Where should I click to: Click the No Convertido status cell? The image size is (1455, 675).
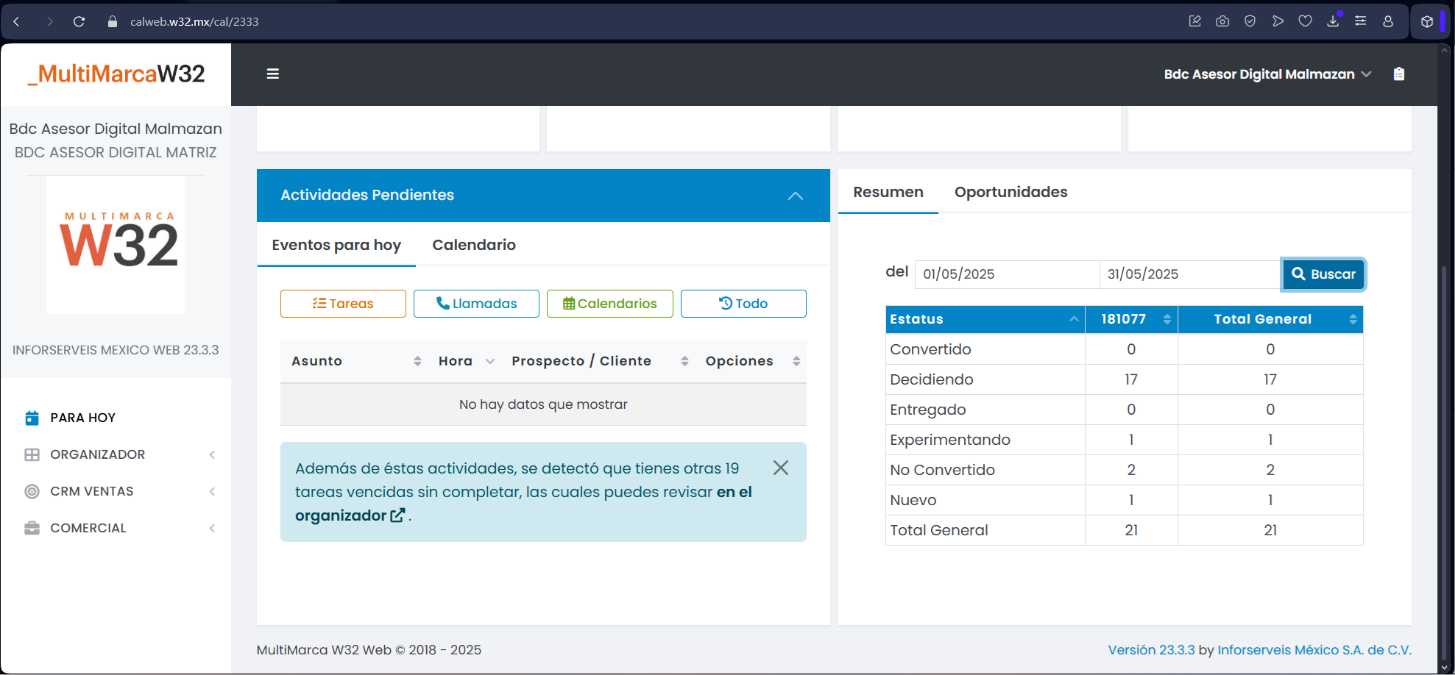(x=985, y=470)
